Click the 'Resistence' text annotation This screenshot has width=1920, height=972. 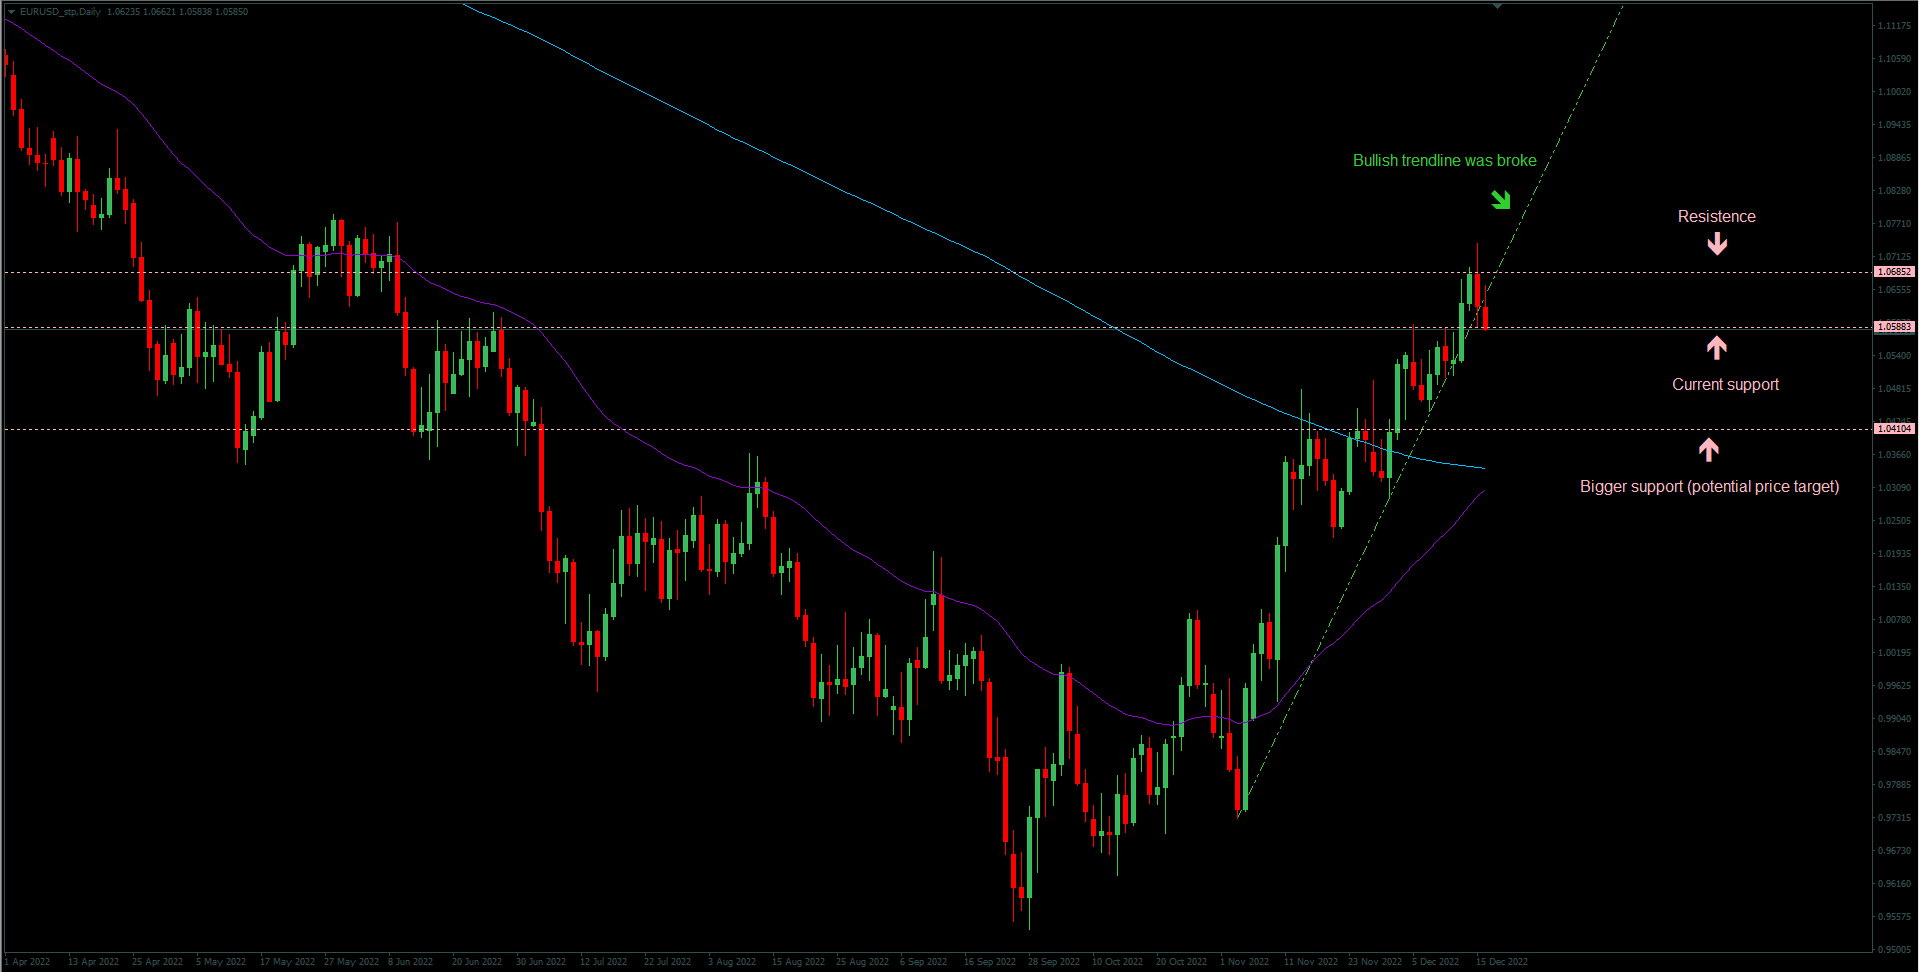pyautogui.click(x=1716, y=217)
